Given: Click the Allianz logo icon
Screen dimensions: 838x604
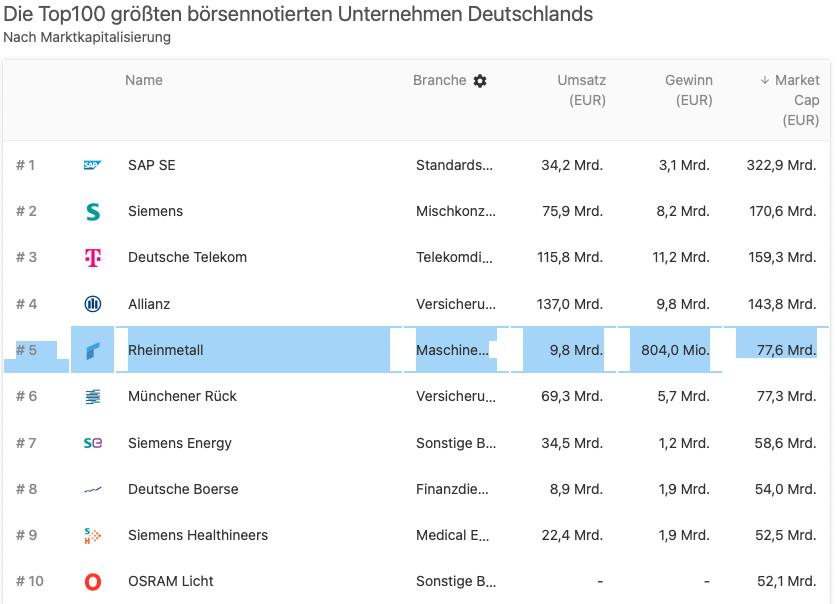Looking at the screenshot, I should (x=93, y=304).
